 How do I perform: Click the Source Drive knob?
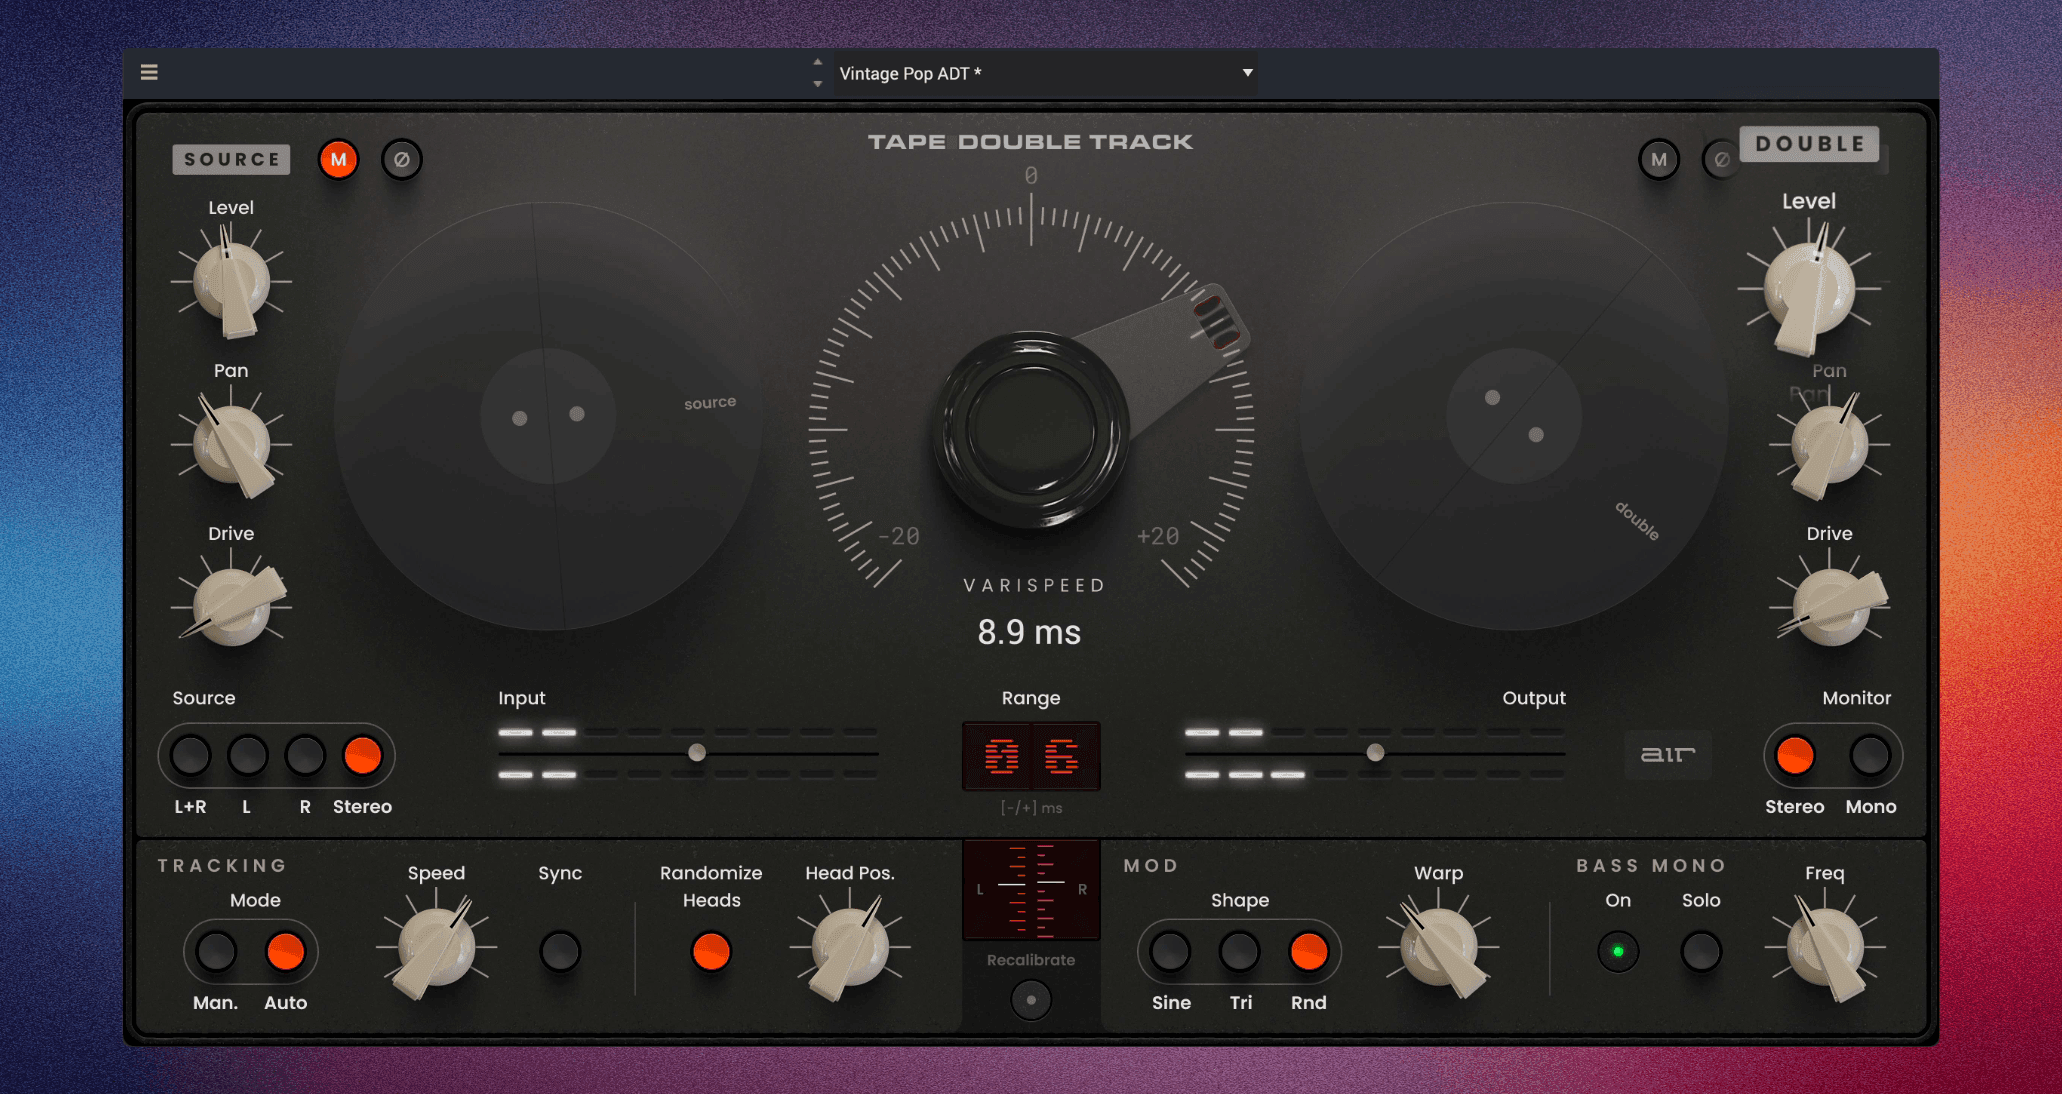point(231,607)
